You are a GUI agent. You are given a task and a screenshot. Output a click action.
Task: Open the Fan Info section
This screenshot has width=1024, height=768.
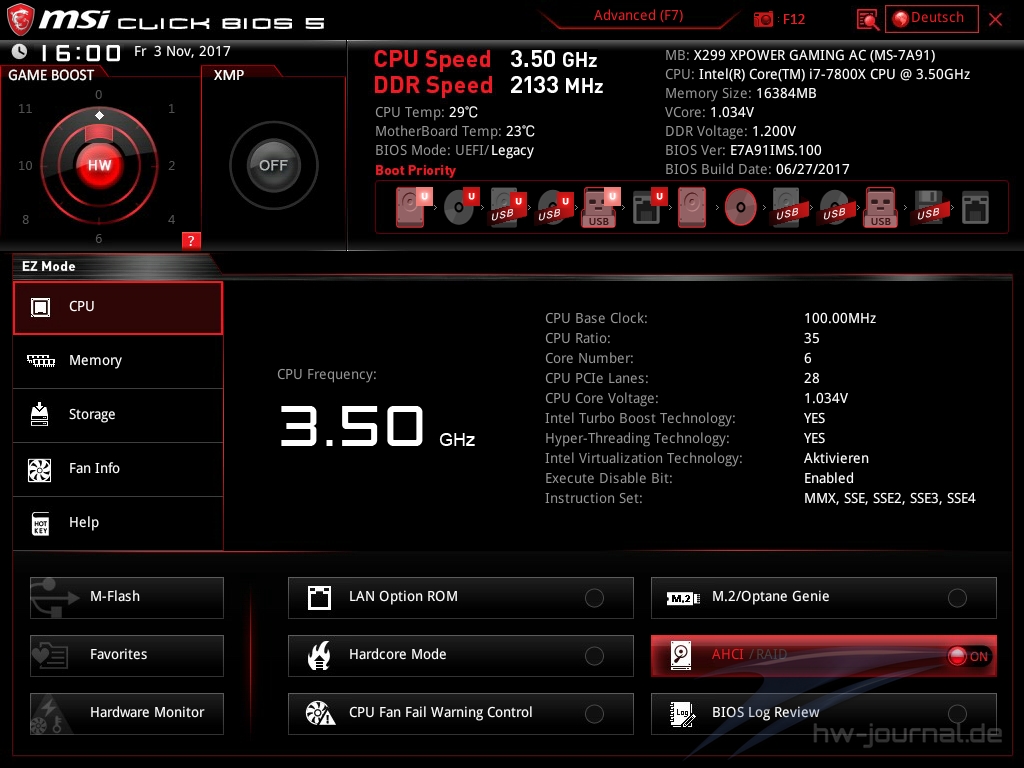(118, 470)
